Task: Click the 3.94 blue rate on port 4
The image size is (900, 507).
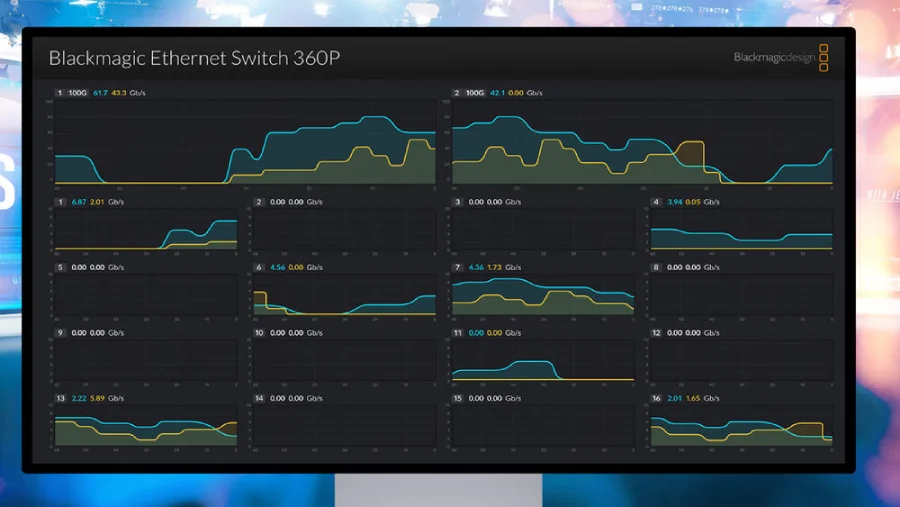Action: point(675,202)
